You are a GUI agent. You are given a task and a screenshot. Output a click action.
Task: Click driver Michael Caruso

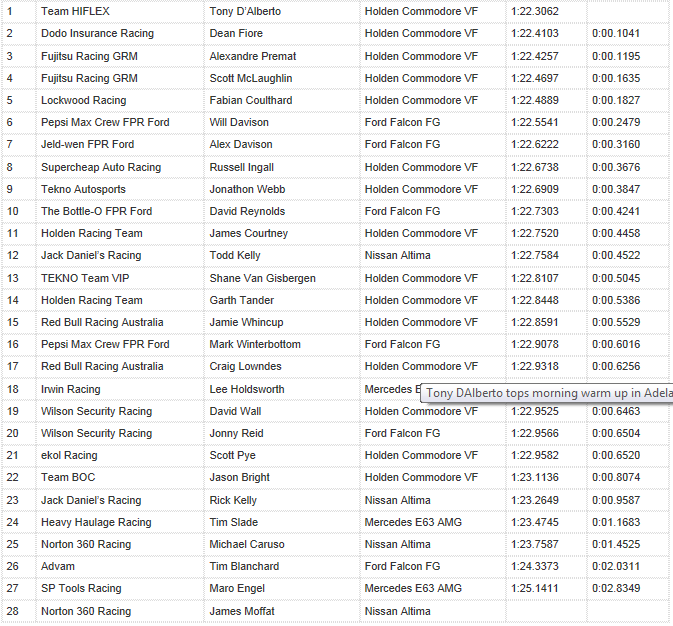click(247, 544)
